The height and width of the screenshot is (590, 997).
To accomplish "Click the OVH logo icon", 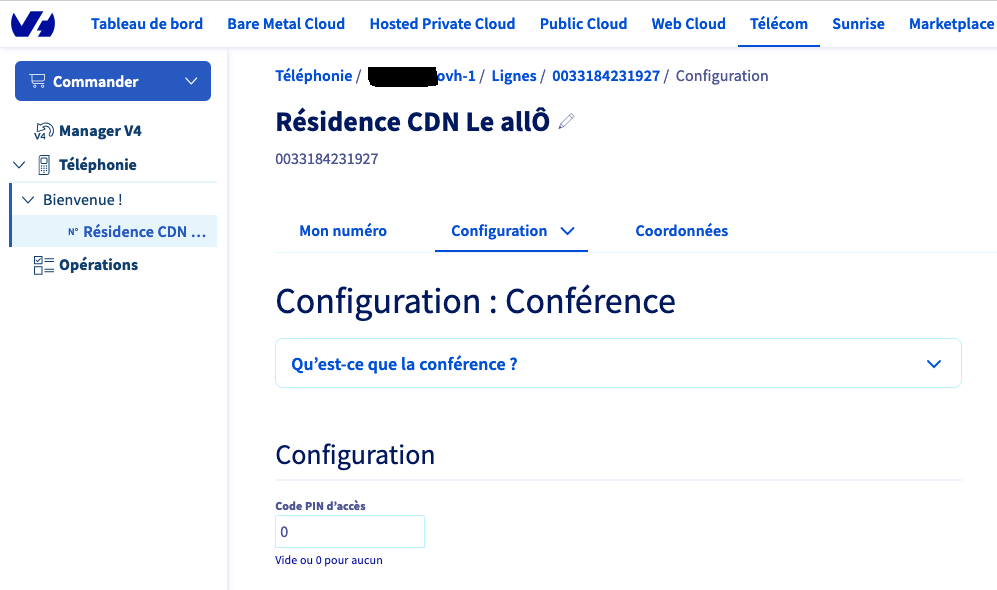I will pyautogui.click(x=33, y=24).
